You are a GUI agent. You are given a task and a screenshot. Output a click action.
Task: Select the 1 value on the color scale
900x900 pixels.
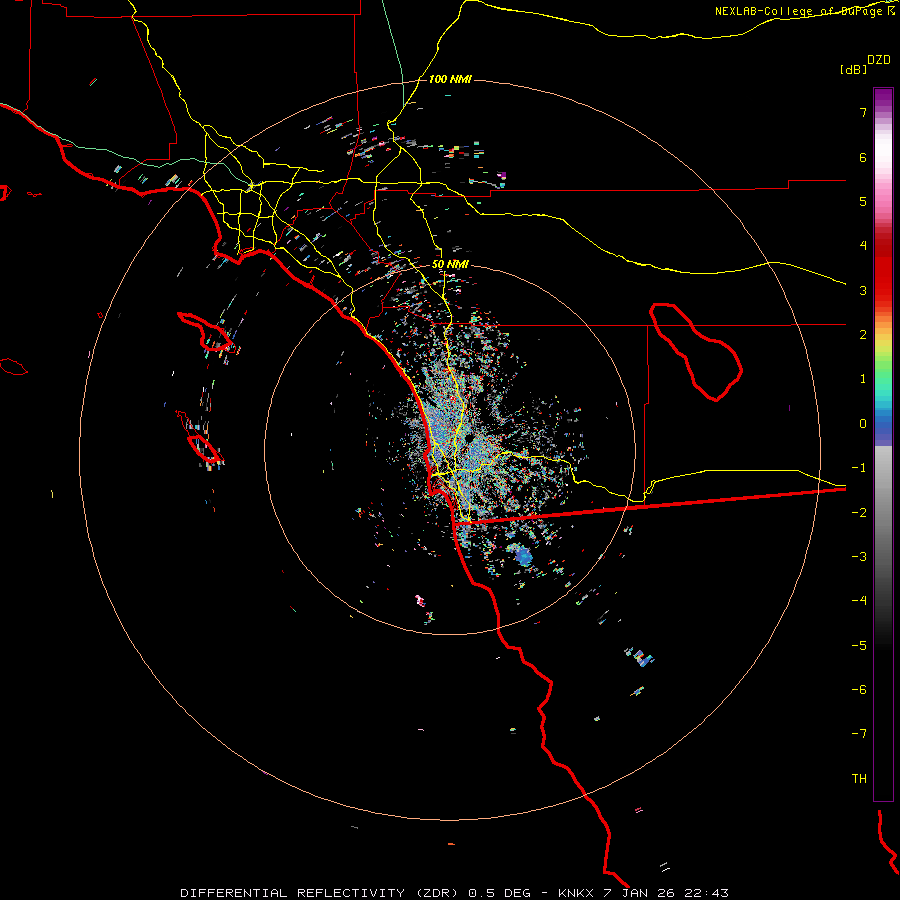pyautogui.click(x=863, y=379)
